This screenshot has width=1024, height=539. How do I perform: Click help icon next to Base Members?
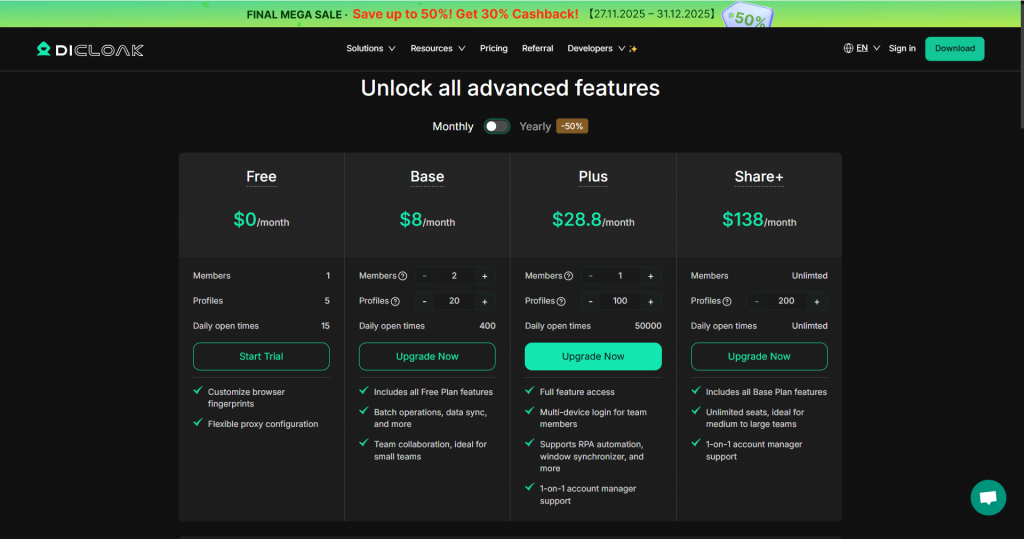403,276
